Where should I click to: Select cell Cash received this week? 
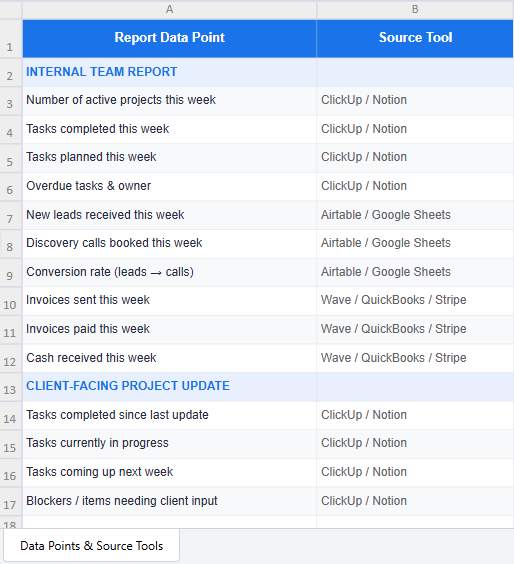click(x=169, y=358)
